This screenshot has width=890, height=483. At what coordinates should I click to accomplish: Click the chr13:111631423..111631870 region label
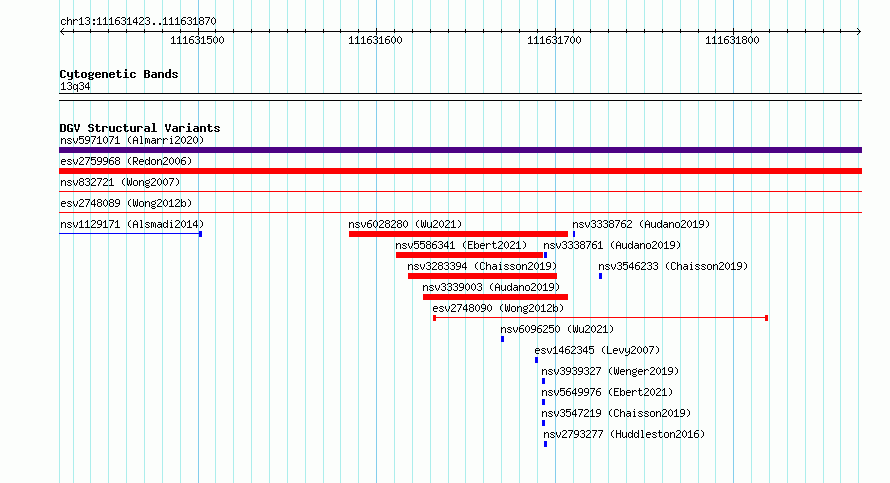pos(138,21)
